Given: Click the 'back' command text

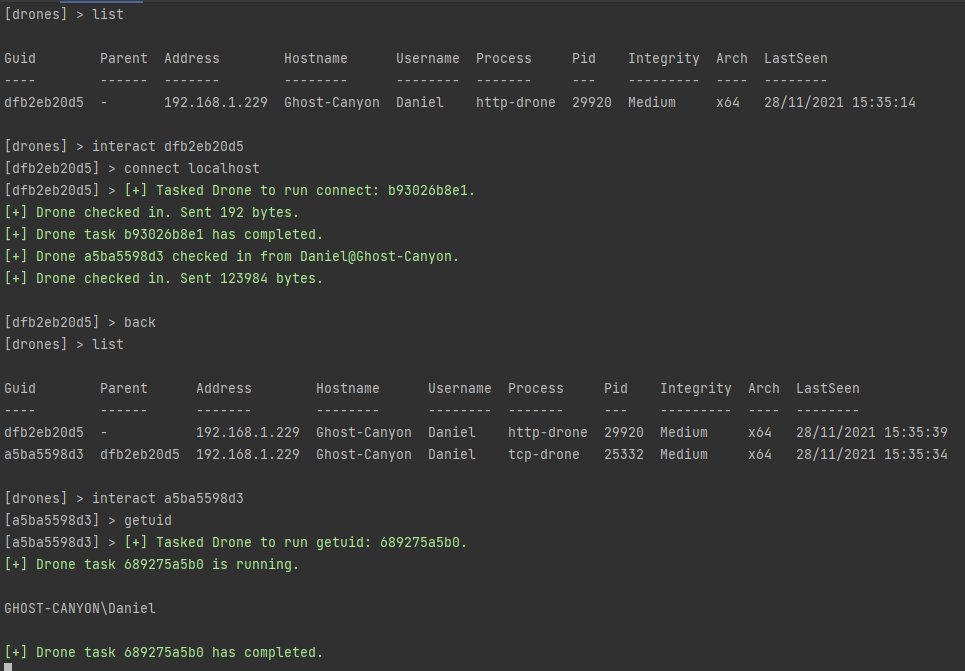Looking at the screenshot, I should click(x=140, y=323).
